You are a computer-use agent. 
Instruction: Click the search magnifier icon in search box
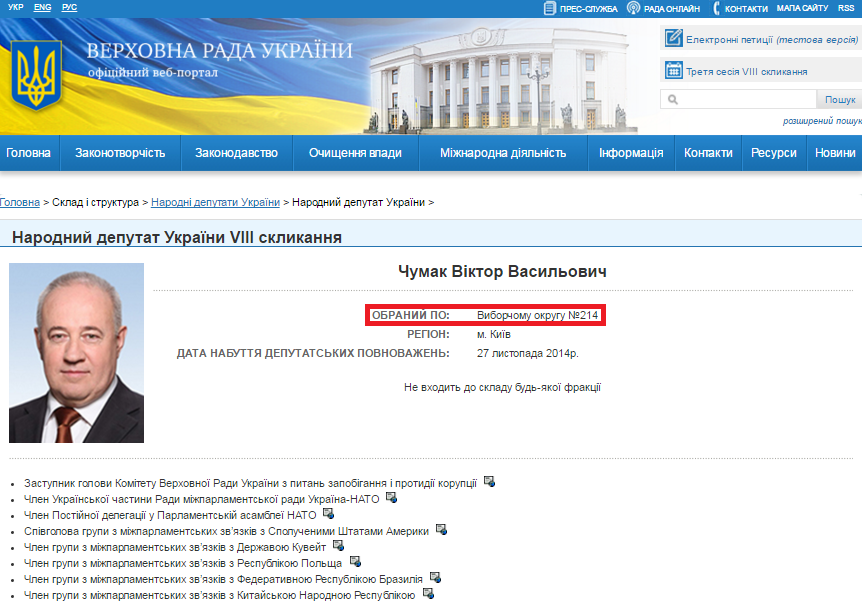(674, 100)
